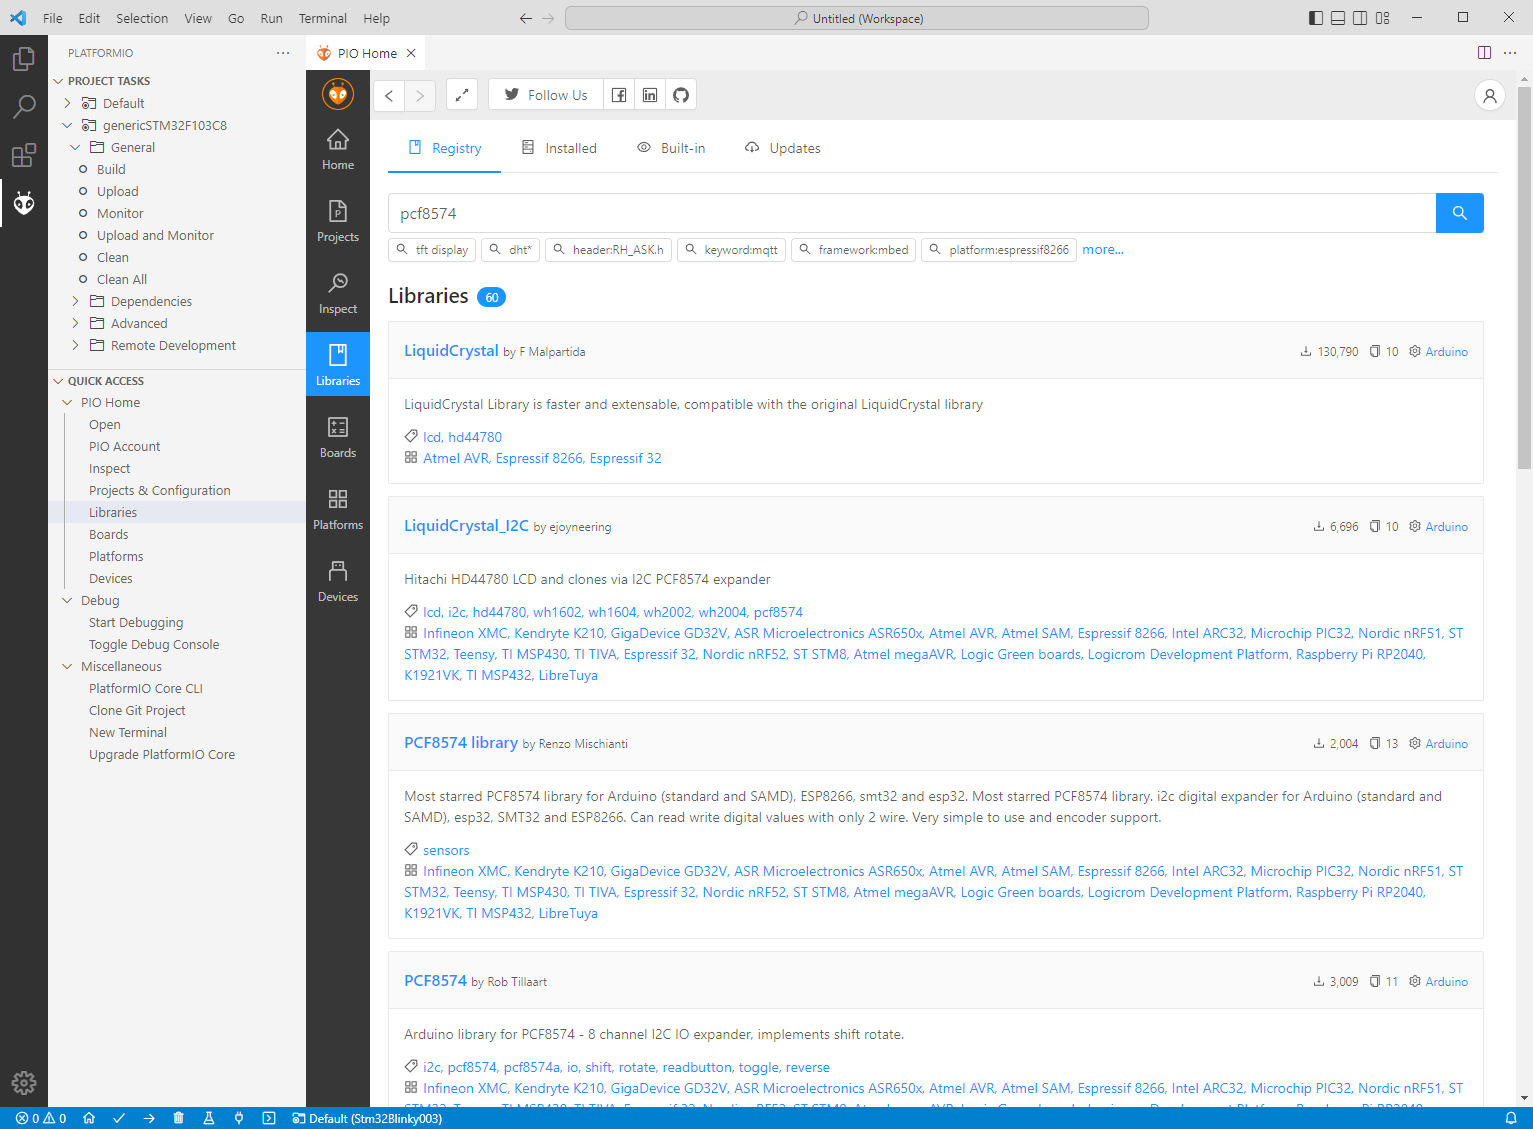Click the 'keyword:mqtt' search suggestion
The image size is (1533, 1129).
tap(731, 250)
